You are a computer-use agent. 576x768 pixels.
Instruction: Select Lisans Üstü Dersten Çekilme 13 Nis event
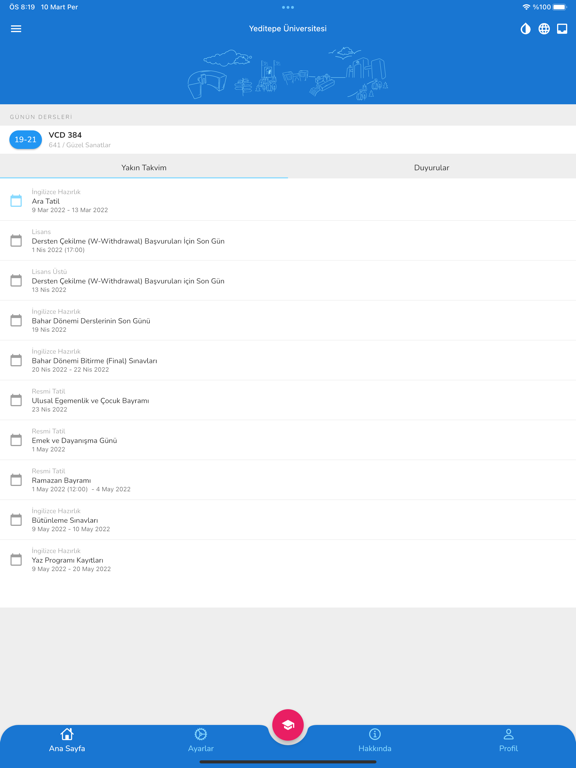pyautogui.click(x=128, y=281)
